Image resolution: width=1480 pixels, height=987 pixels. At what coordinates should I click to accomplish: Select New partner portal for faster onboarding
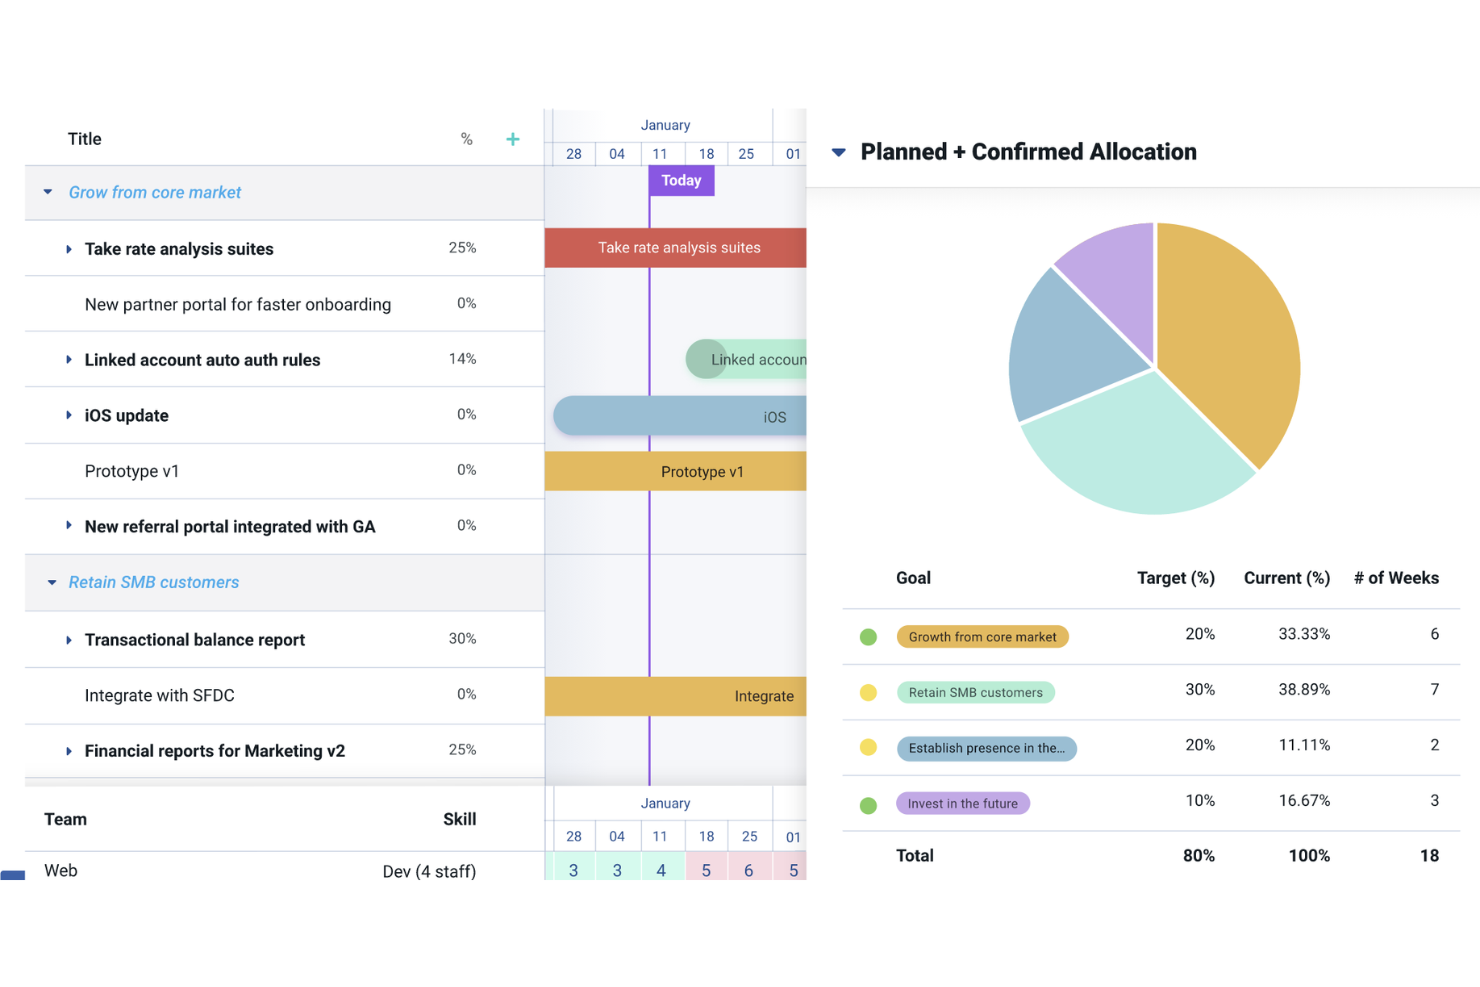(238, 304)
